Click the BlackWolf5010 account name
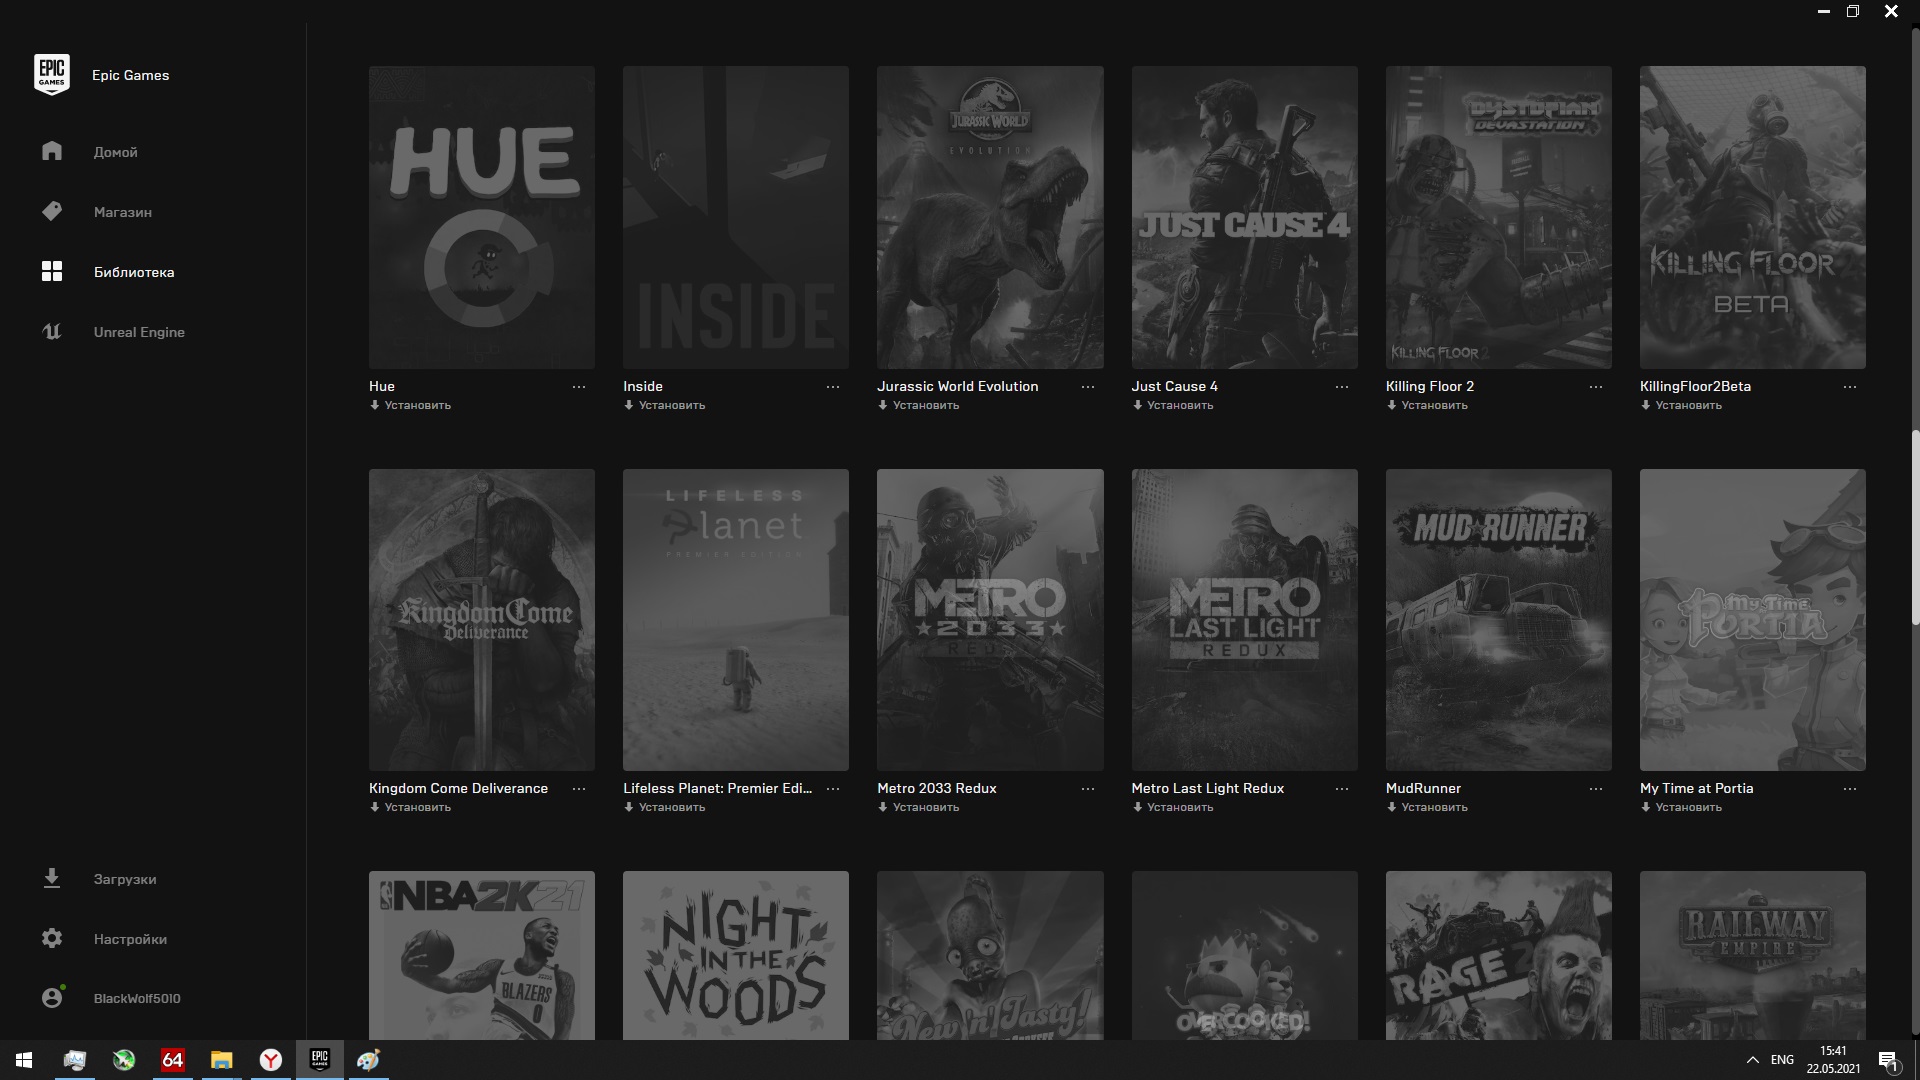The width and height of the screenshot is (1920, 1080). click(x=137, y=998)
